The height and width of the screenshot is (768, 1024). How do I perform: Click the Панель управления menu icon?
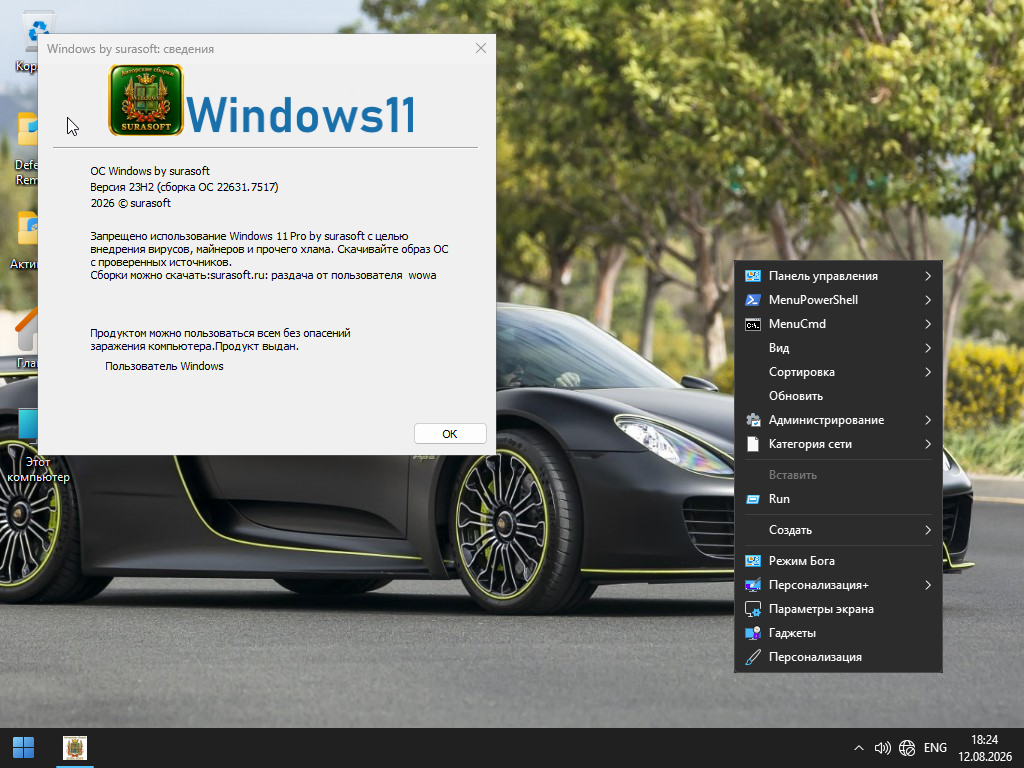click(x=752, y=276)
